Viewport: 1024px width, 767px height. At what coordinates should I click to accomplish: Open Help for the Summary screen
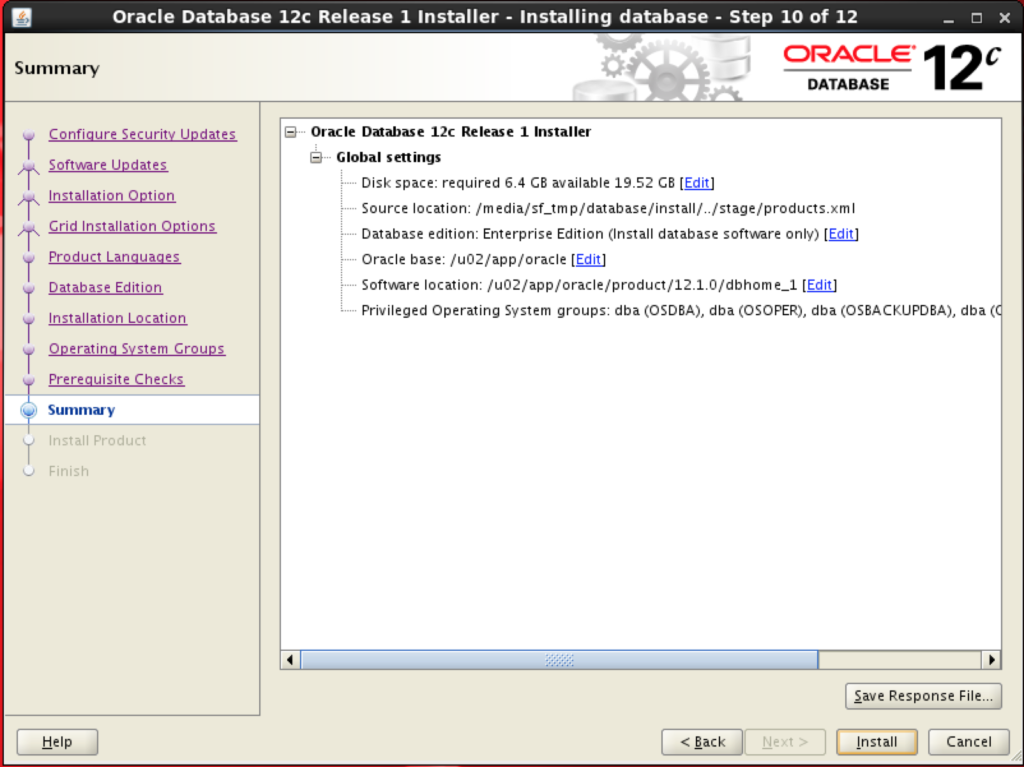[x=56, y=741]
